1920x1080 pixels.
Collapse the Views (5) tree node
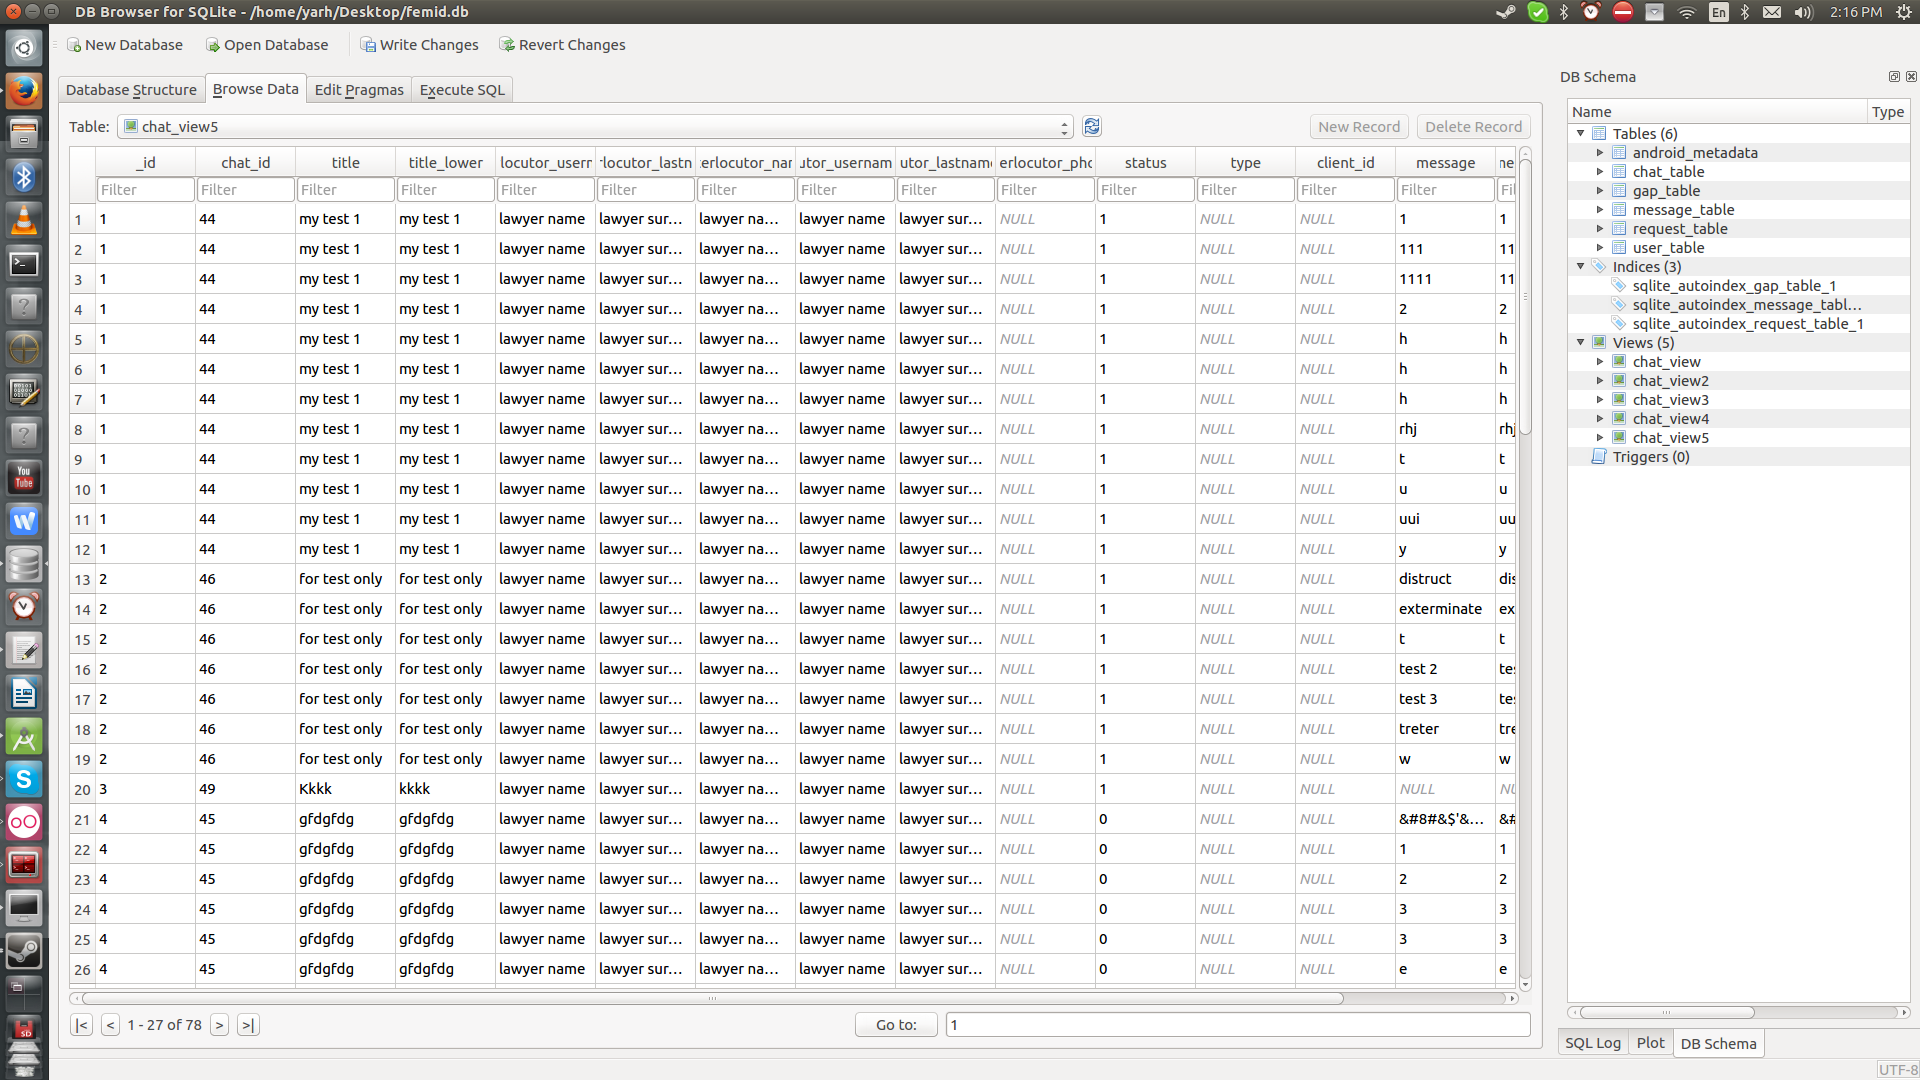click(x=1581, y=342)
